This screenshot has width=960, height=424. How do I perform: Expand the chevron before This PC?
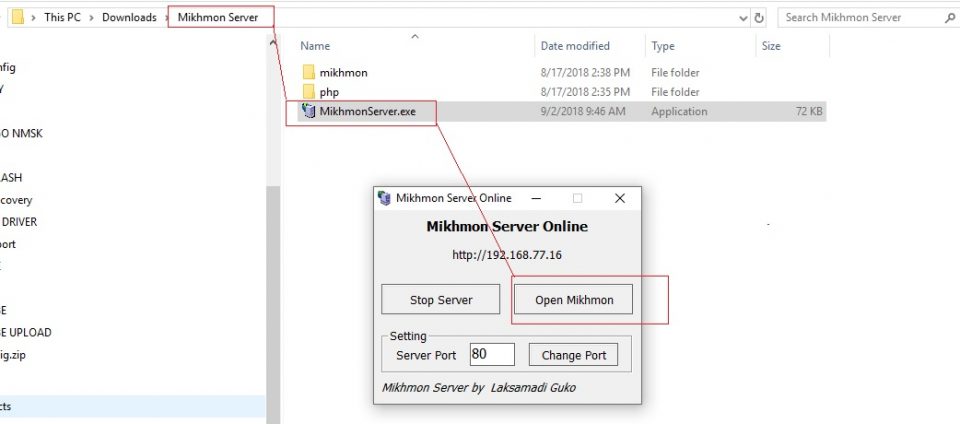point(34,18)
